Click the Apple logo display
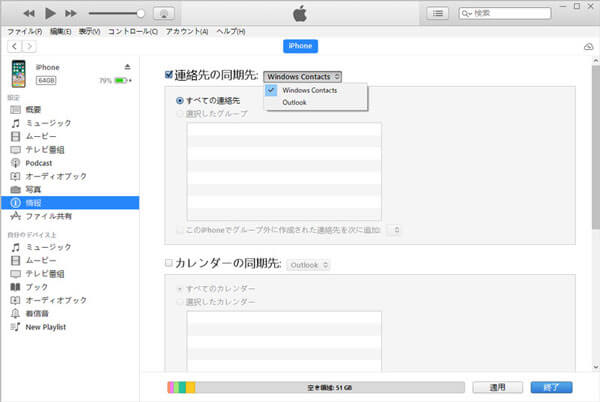600x402 pixels. (x=300, y=14)
